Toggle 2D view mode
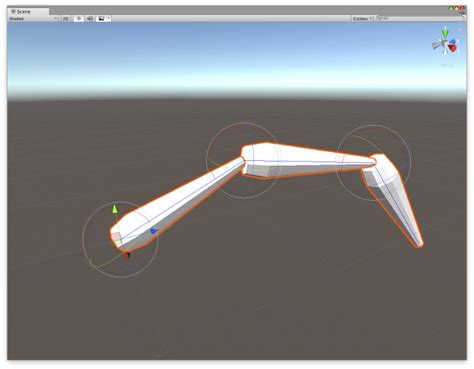 click(x=66, y=19)
